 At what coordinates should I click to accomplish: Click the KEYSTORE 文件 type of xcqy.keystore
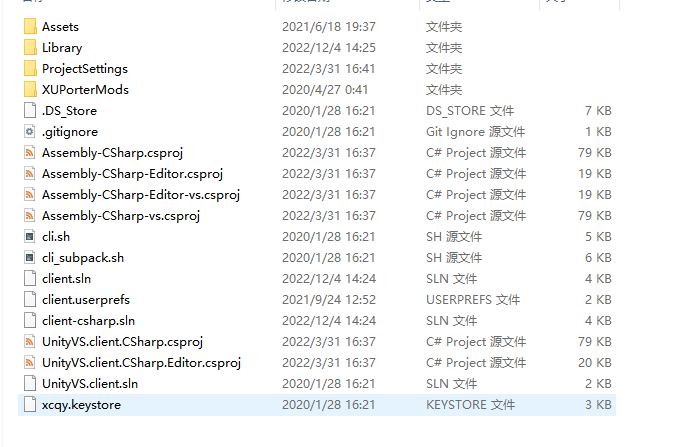[470, 405]
